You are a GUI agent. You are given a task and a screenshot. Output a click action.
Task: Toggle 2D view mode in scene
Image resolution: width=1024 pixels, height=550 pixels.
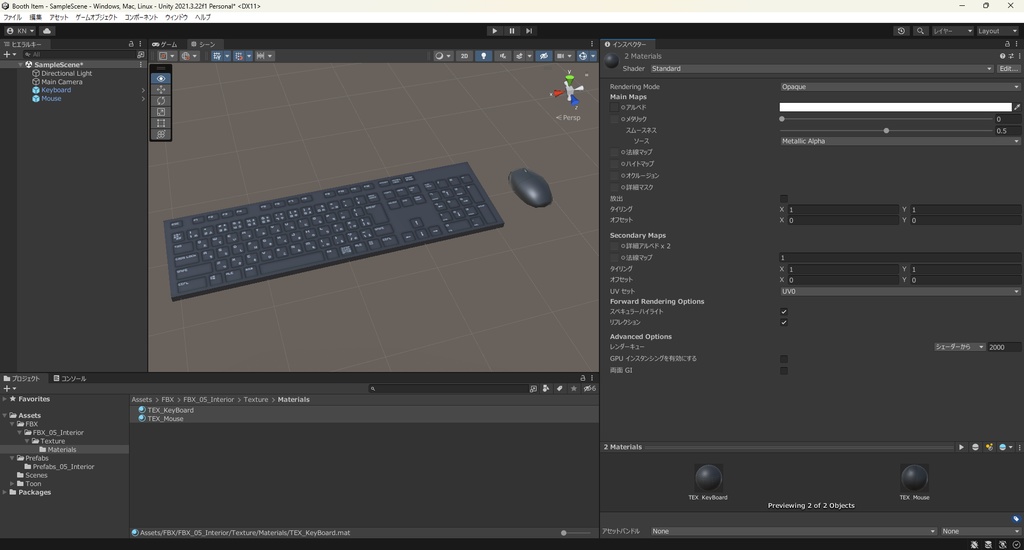(464, 56)
